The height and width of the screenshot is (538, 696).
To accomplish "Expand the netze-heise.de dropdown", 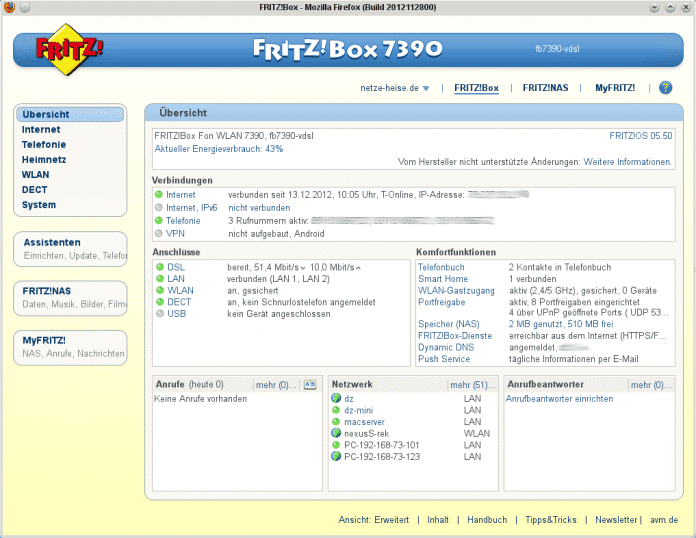I will (395, 88).
